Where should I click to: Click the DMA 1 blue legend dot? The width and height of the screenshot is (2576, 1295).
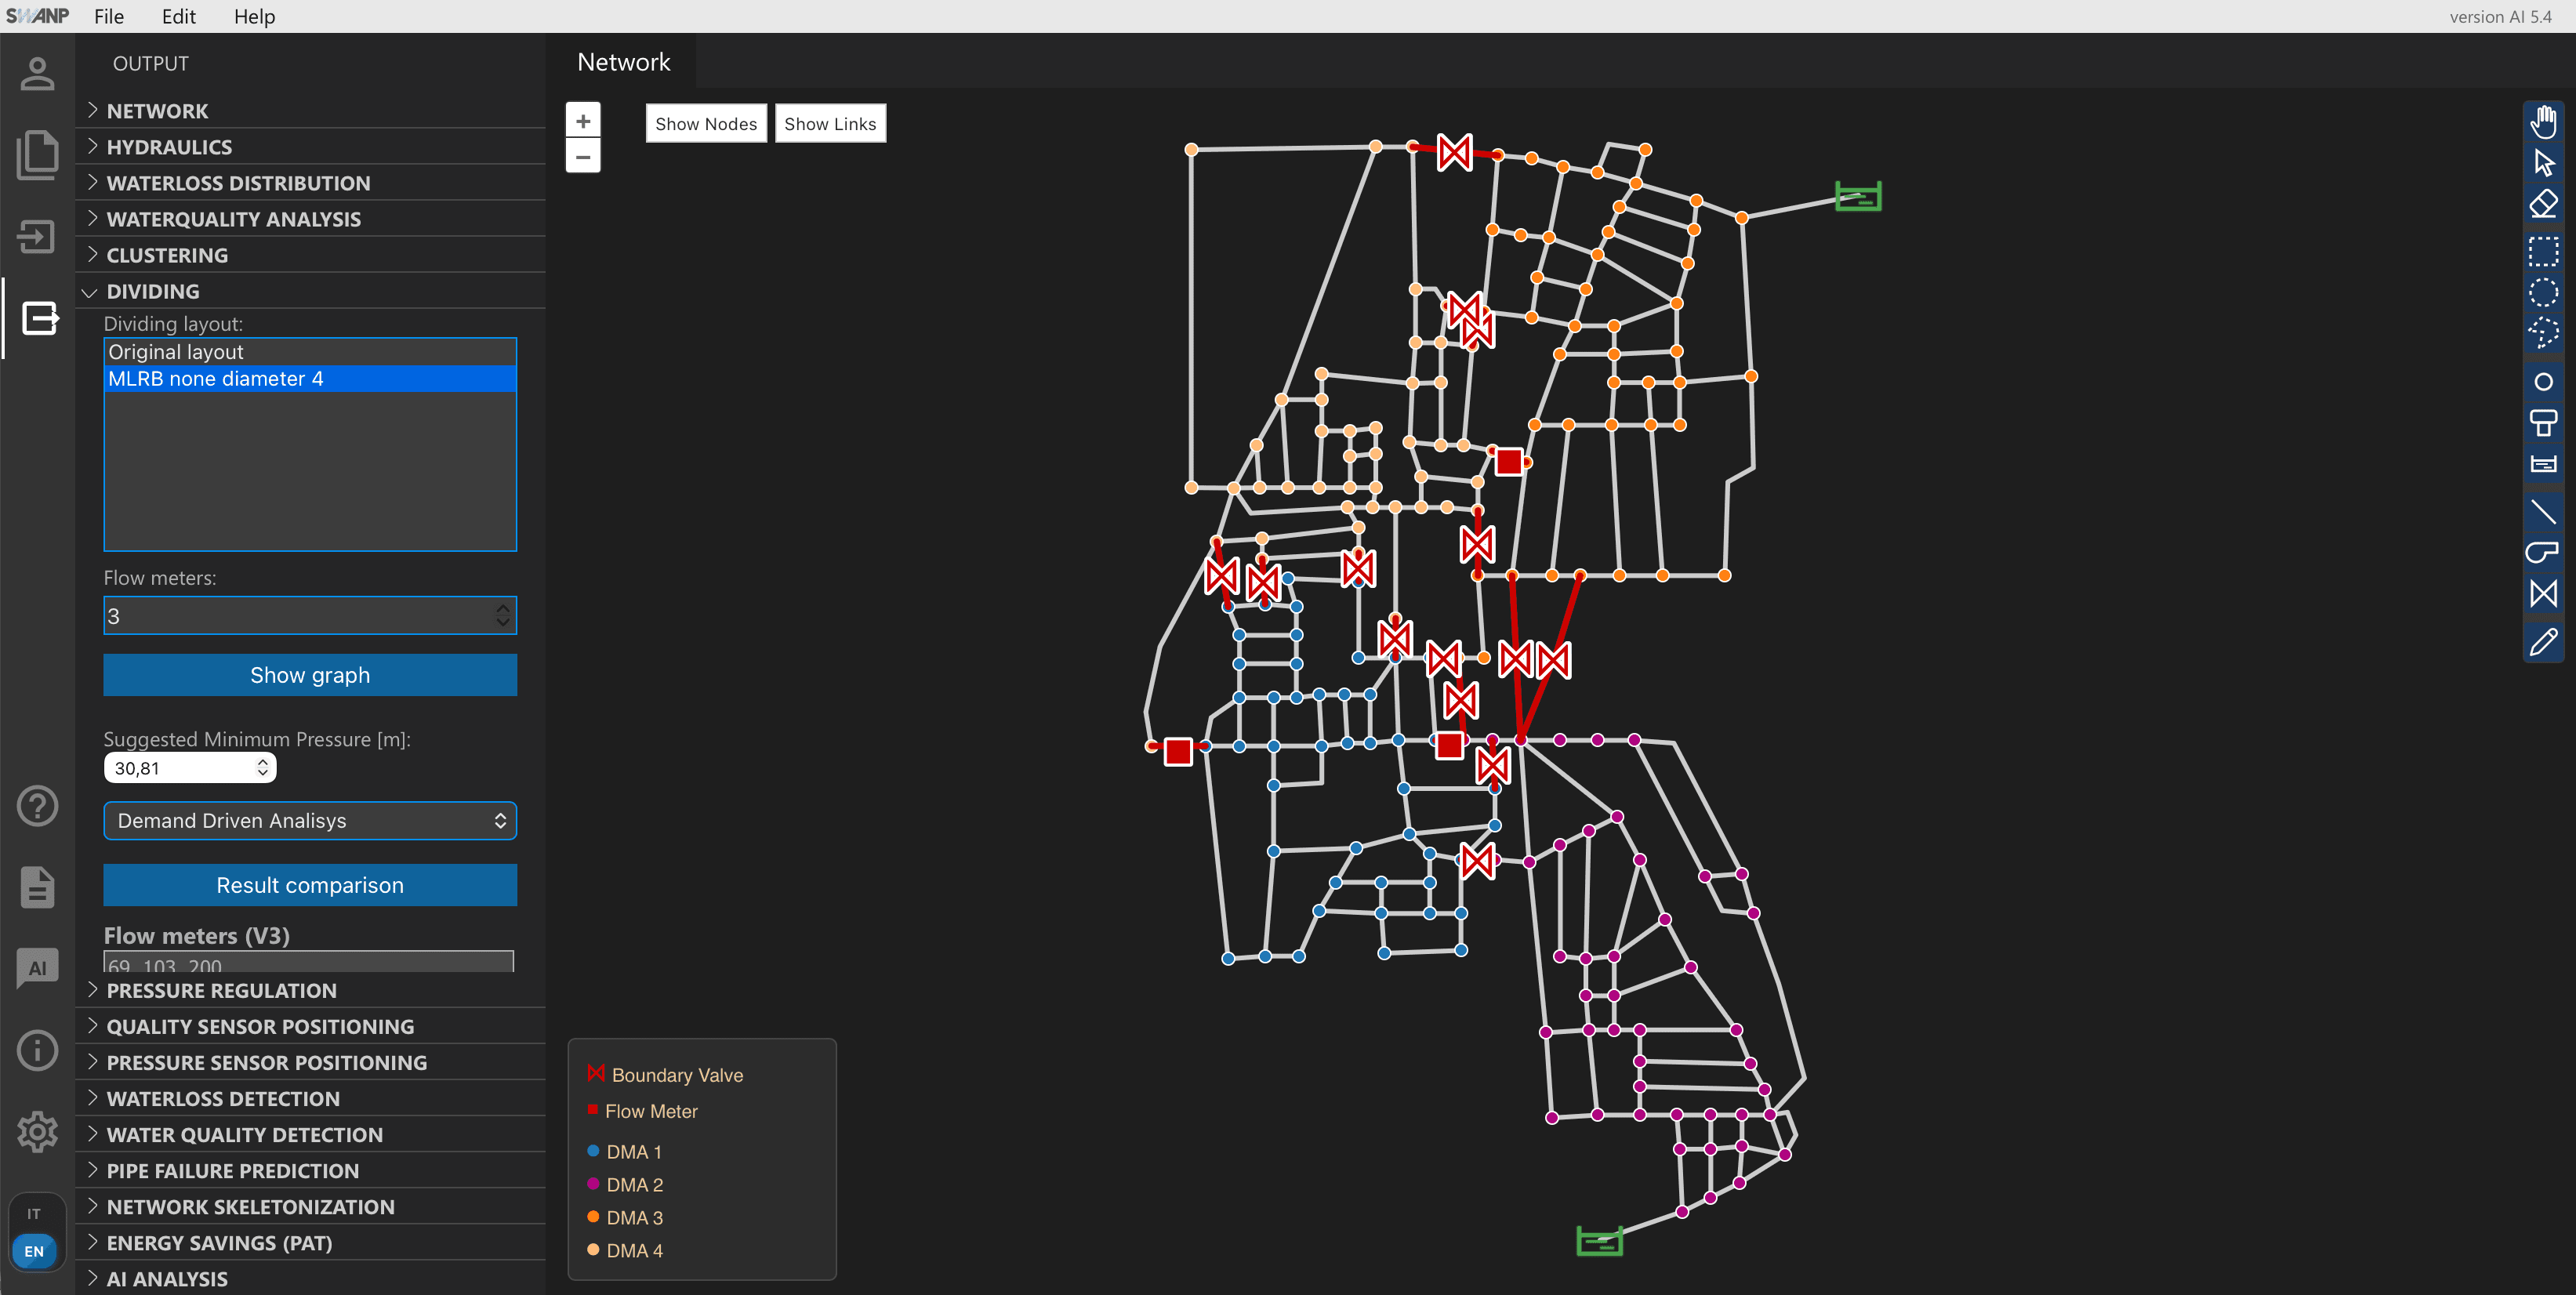click(593, 1151)
